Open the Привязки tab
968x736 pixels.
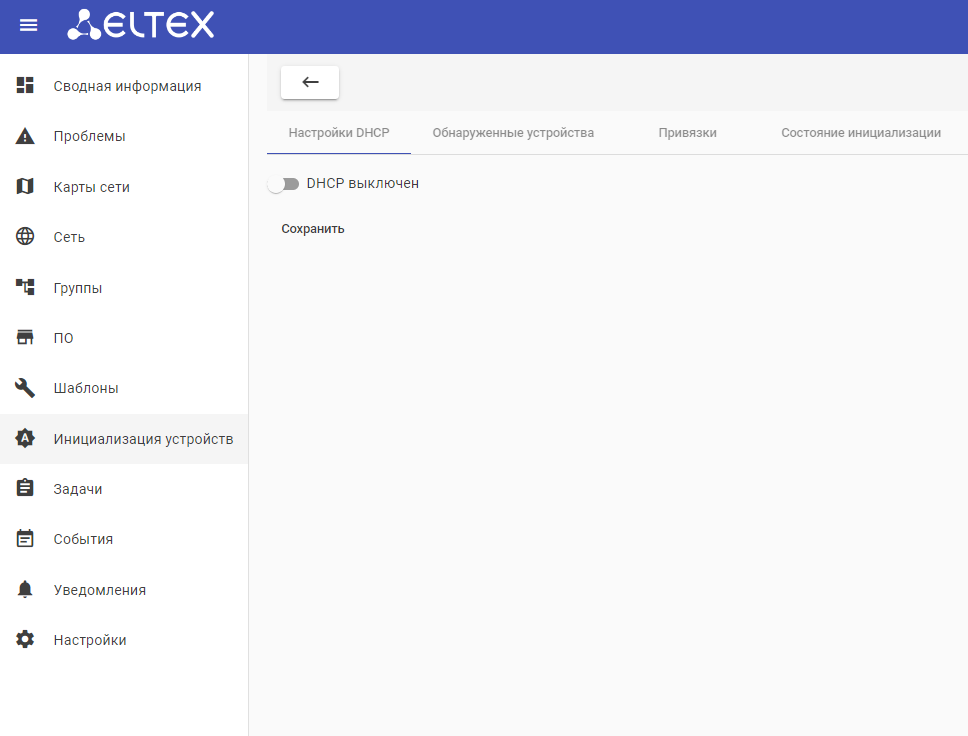687,133
